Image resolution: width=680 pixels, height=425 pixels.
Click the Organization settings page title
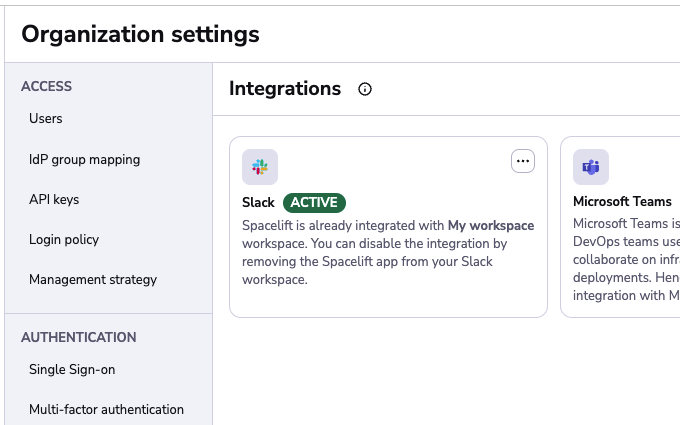coord(140,34)
